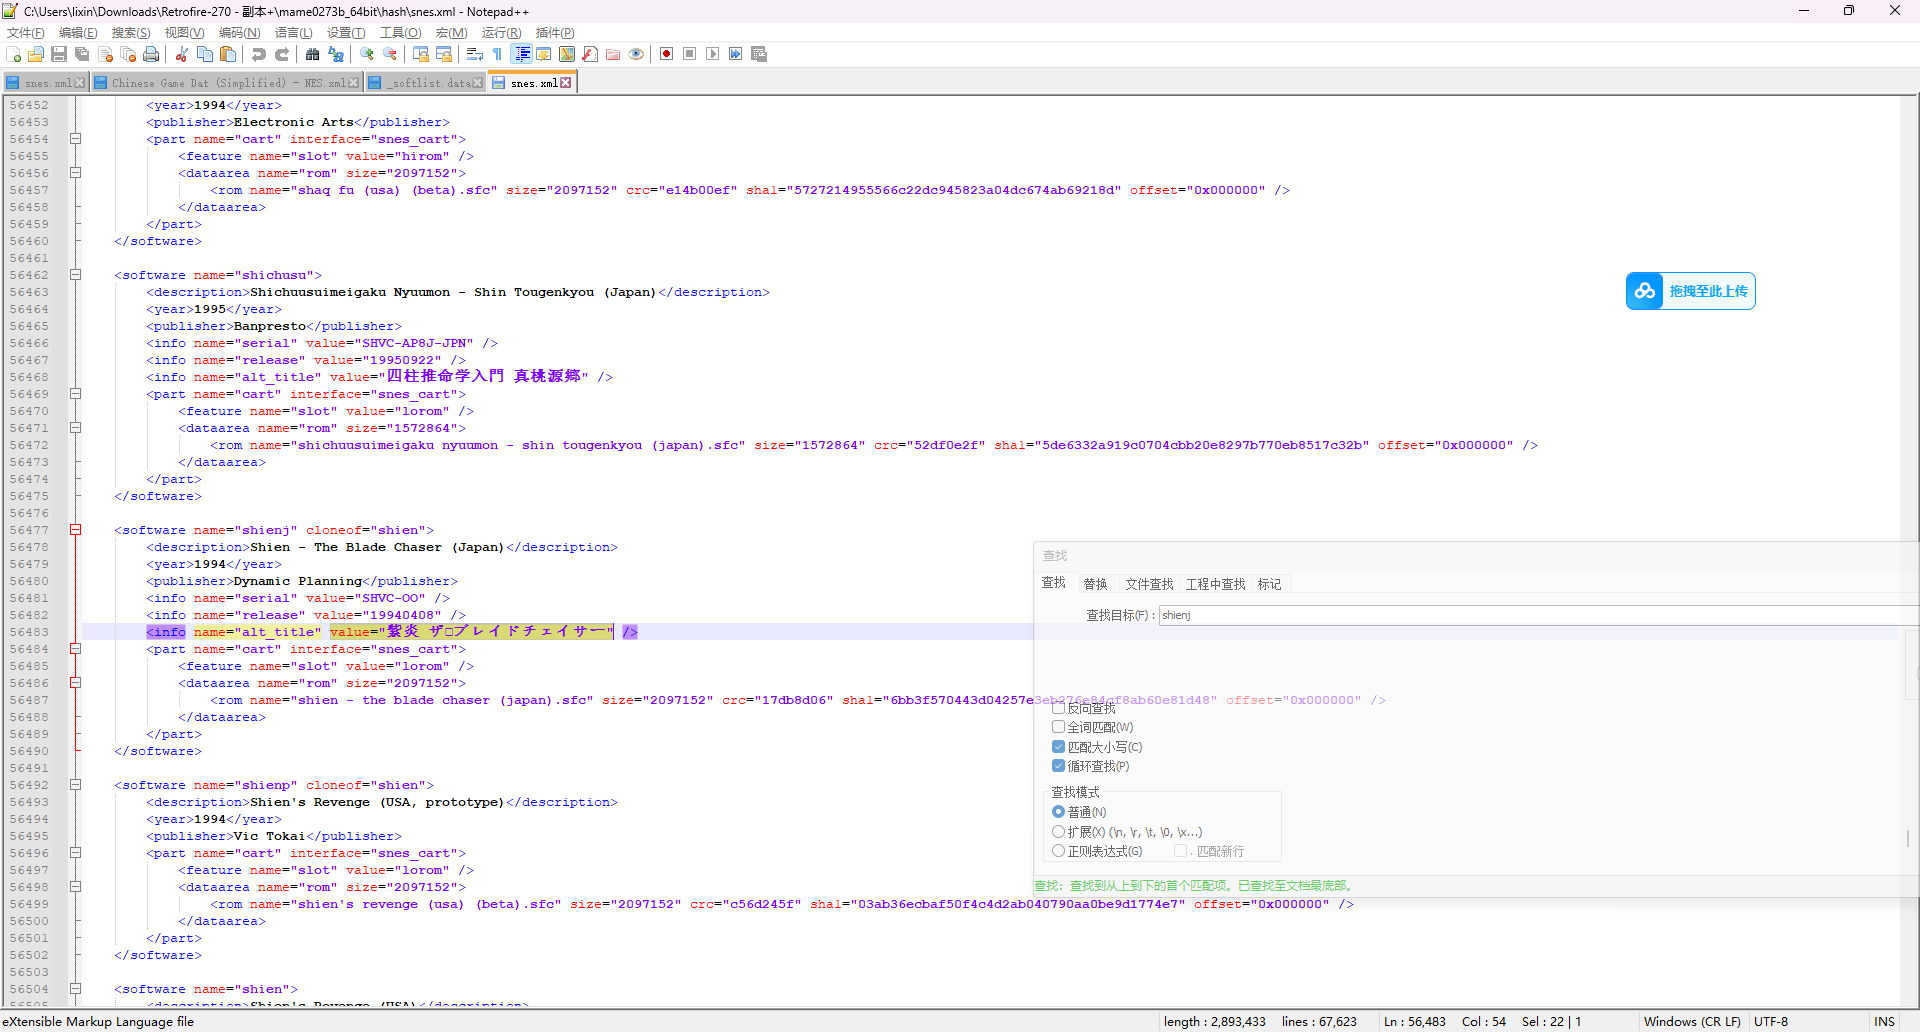Start macro recording red button

point(667,54)
